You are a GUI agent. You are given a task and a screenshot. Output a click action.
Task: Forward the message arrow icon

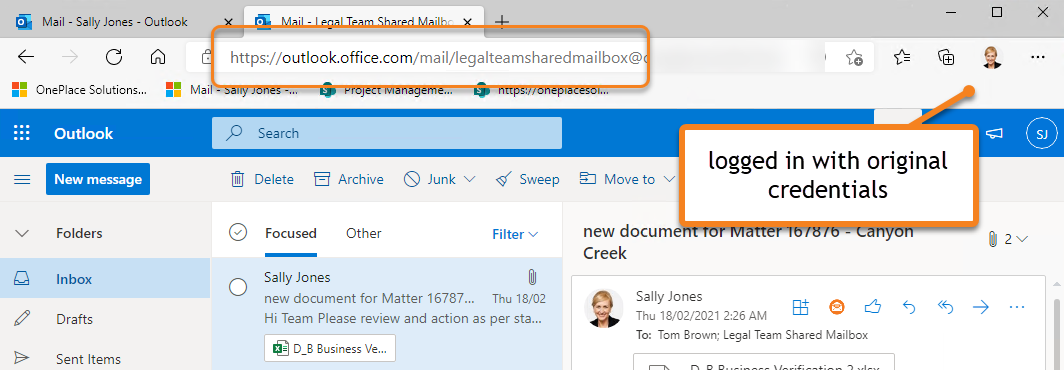point(981,308)
